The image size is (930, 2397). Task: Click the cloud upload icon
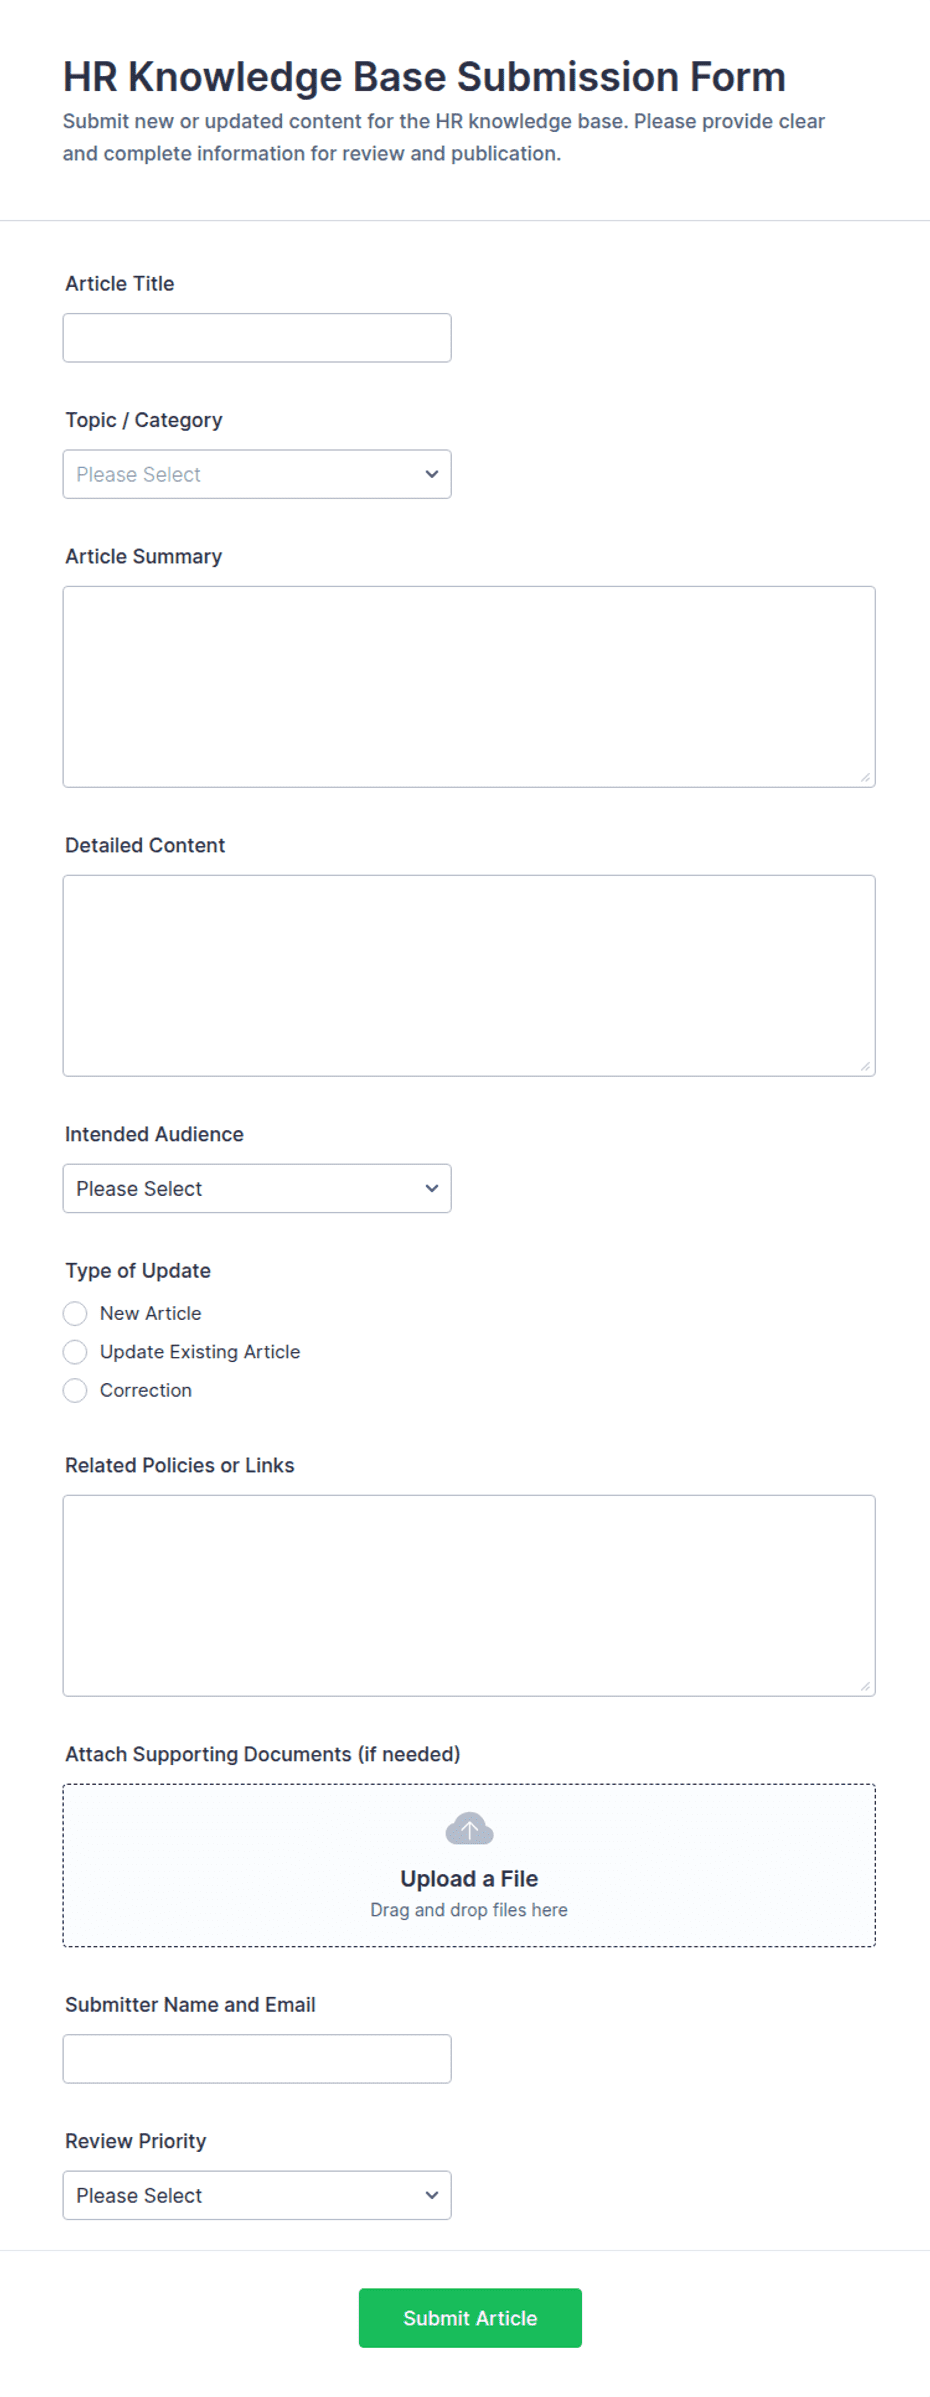pos(469,1829)
